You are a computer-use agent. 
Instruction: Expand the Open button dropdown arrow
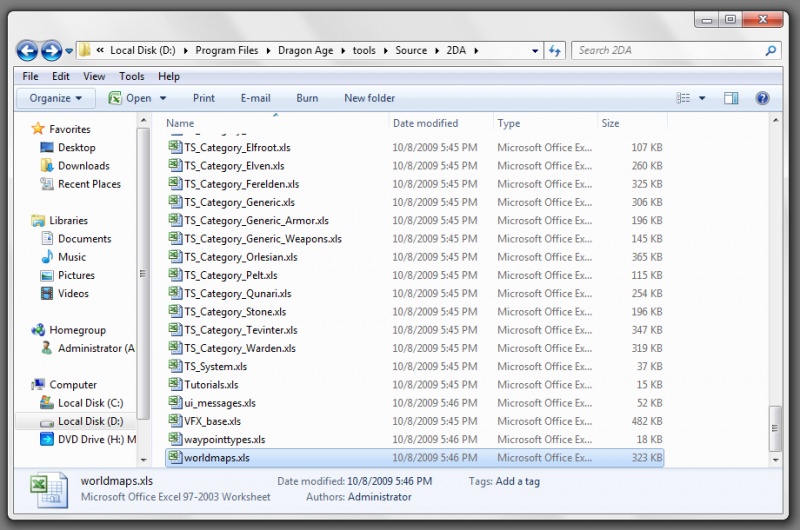(163, 98)
